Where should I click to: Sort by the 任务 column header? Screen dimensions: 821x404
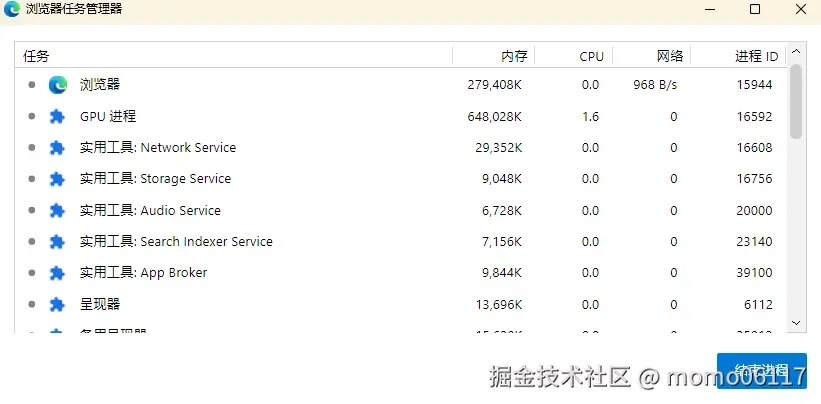click(x=234, y=56)
